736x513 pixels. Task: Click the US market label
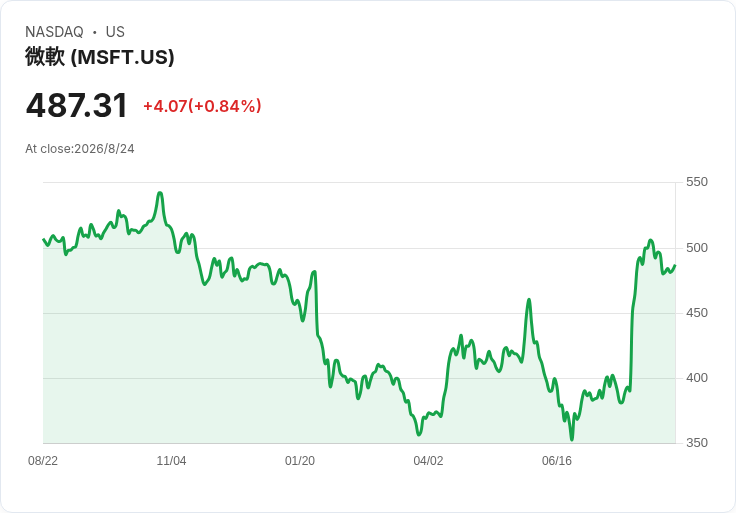click(115, 32)
